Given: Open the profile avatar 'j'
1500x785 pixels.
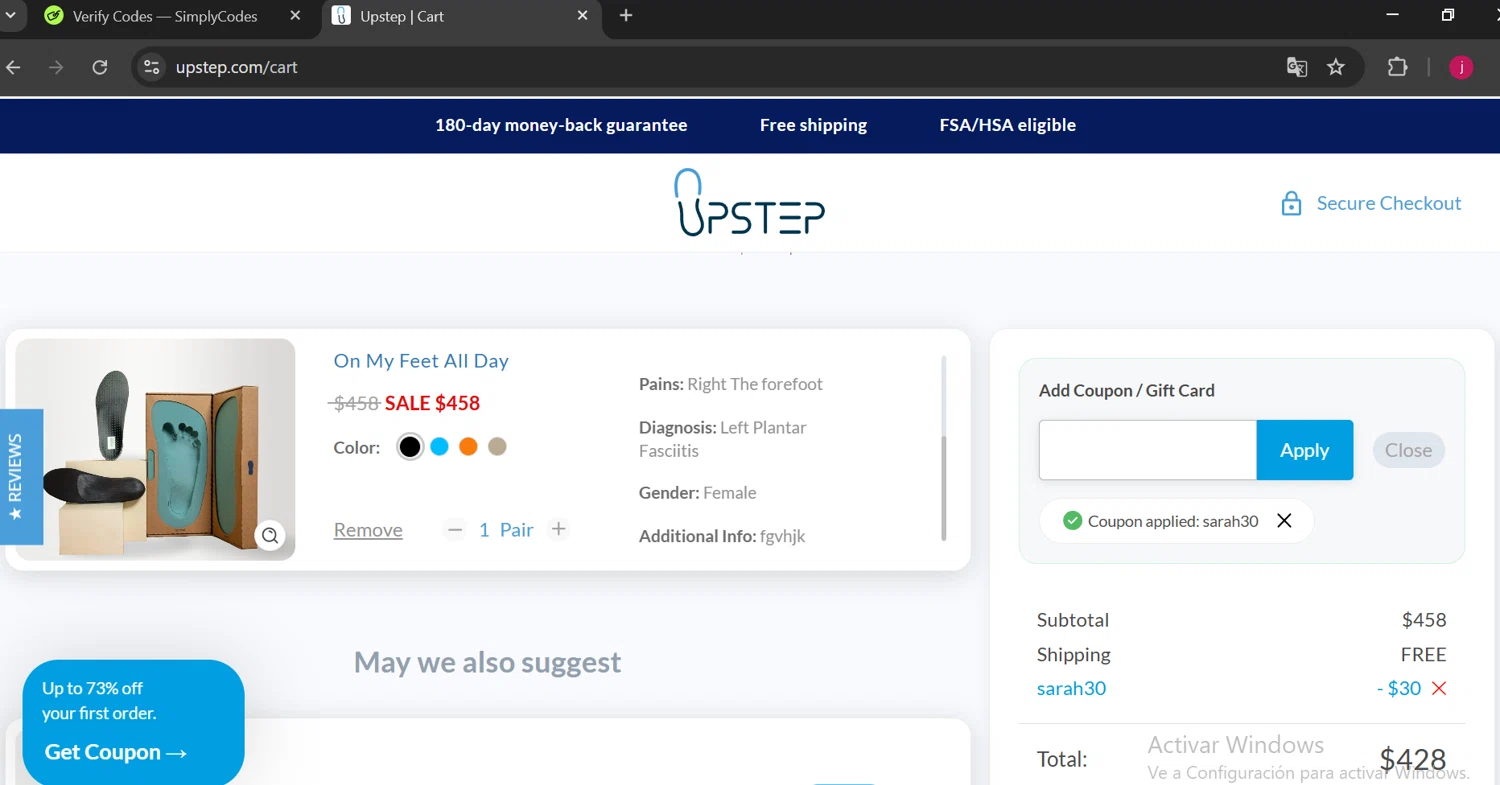Looking at the screenshot, I should pos(1461,67).
